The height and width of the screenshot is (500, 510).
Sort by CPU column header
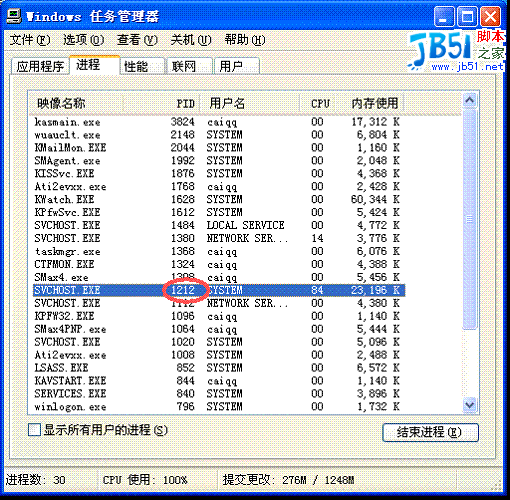(317, 103)
